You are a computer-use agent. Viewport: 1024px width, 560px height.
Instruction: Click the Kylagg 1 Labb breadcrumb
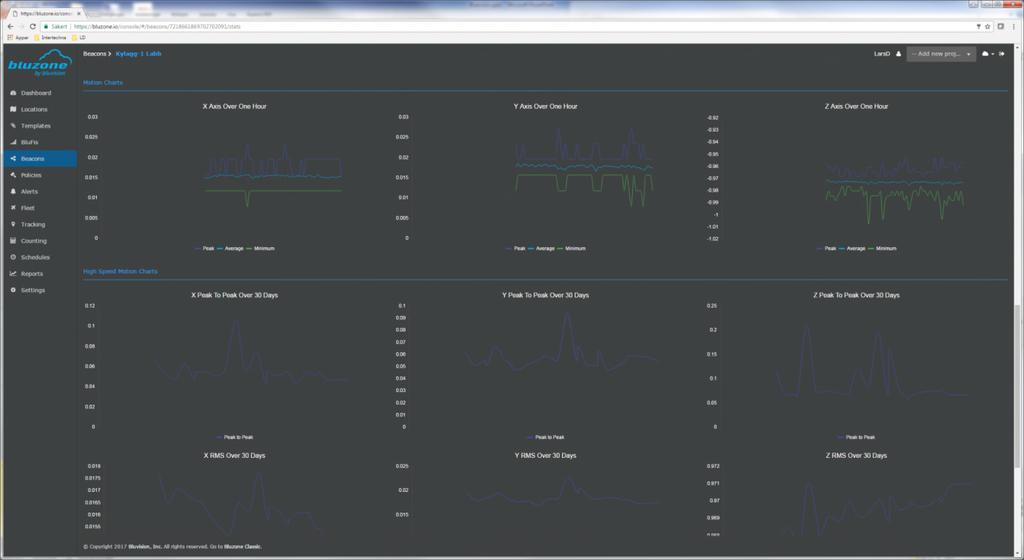(x=138, y=54)
